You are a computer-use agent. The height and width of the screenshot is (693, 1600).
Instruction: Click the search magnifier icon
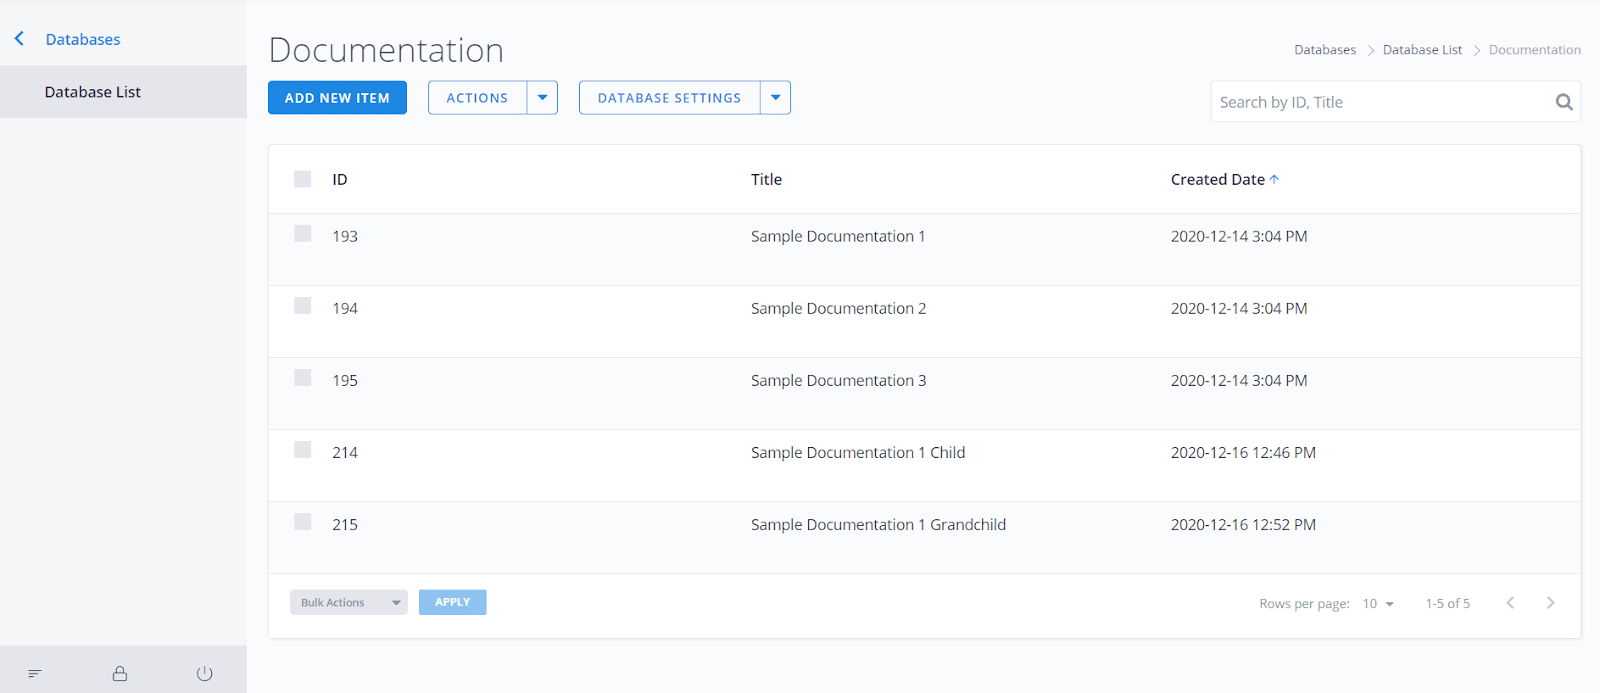pyautogui.click(x=1564, y=102)
